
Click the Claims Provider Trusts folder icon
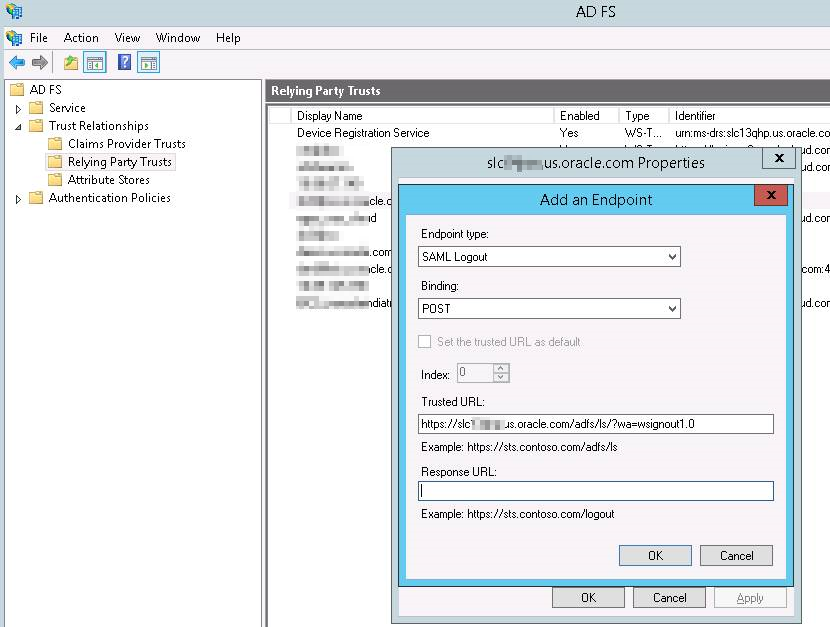click(55, 144)
